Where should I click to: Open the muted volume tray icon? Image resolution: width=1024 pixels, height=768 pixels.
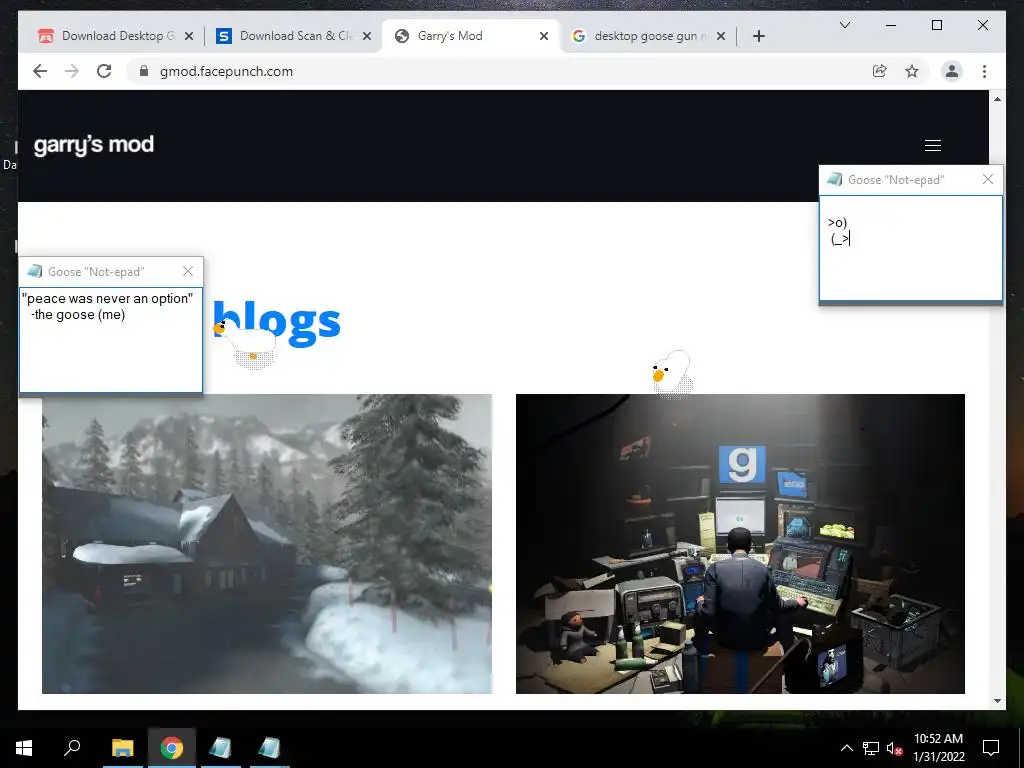(x=894, y=748)
